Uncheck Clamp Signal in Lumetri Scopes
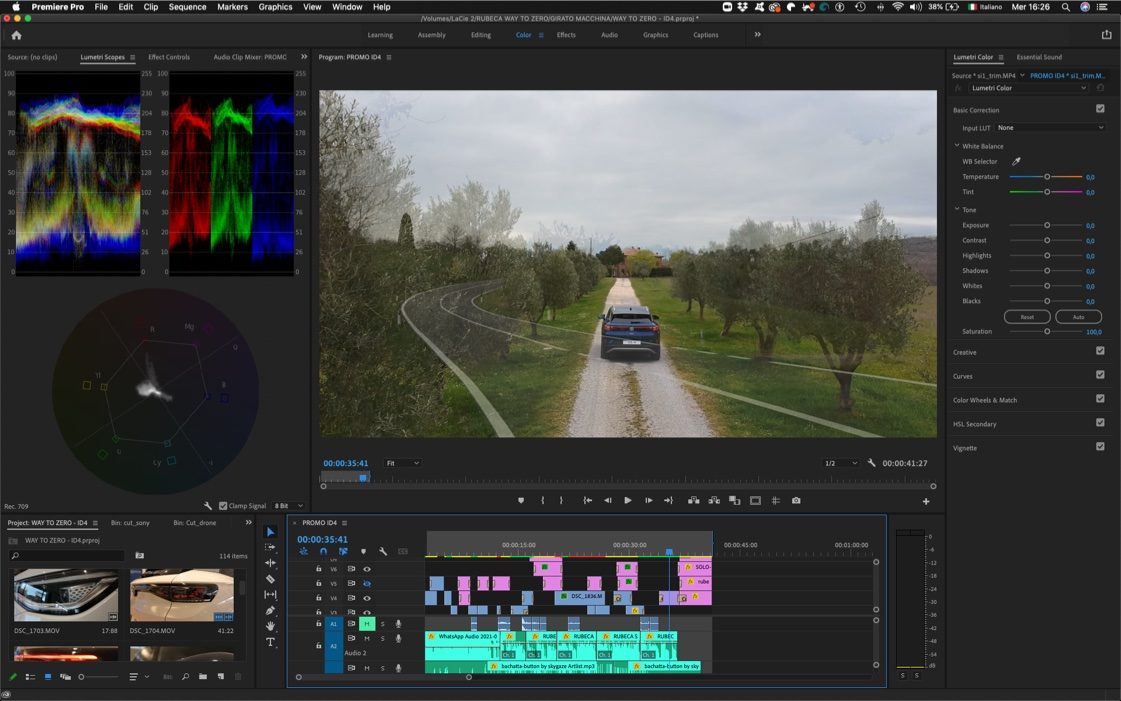1121x701 pixels. point(223,506)
